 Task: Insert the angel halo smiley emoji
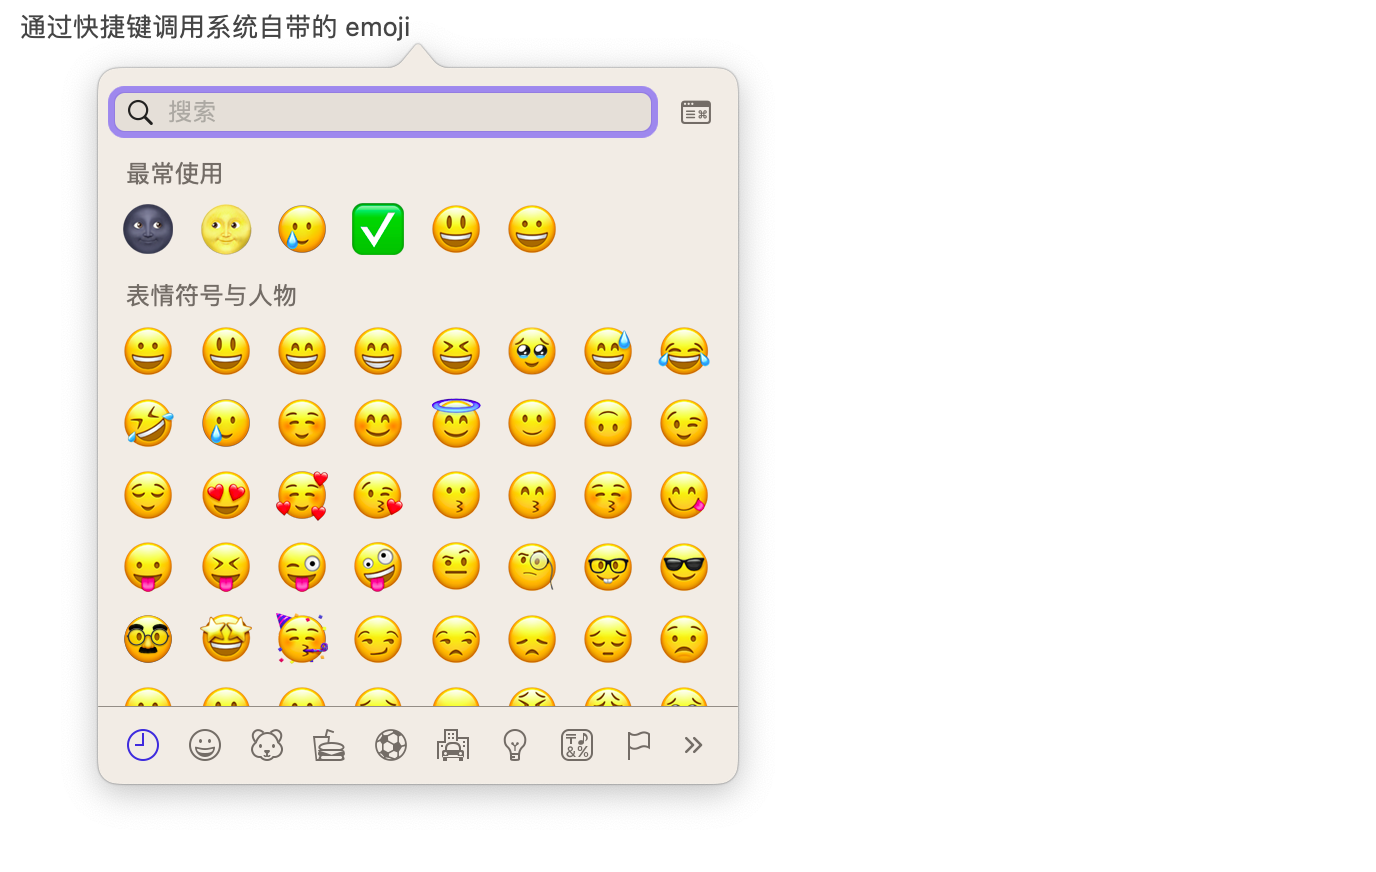(x=456, y=423)
